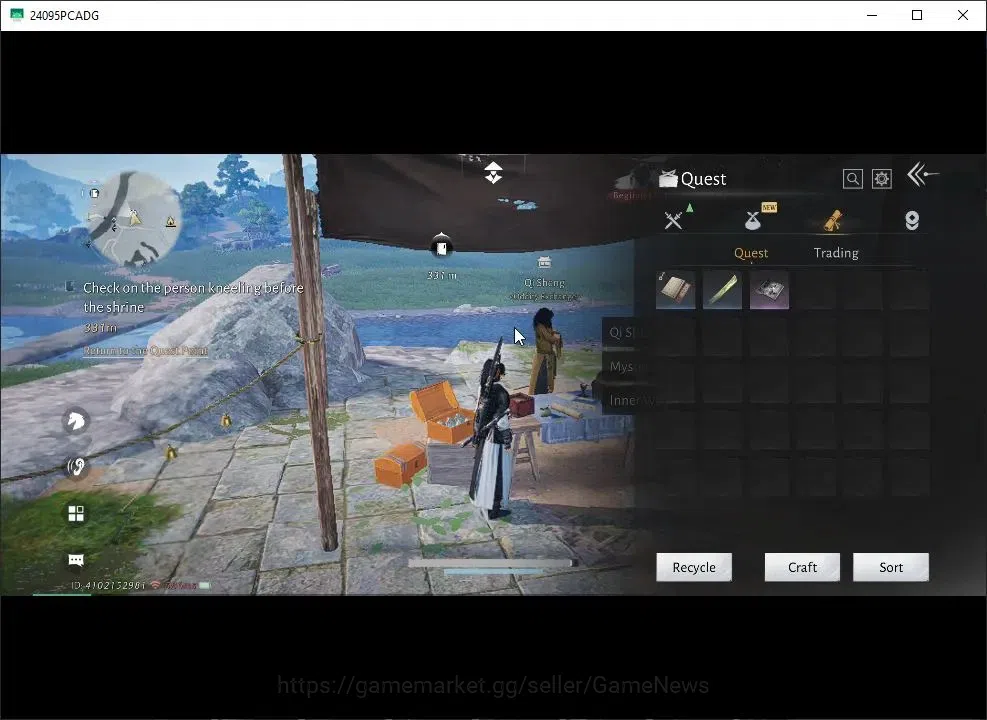This screenshot has height=720, width=987.
Task: Sort the inventory items
Action: coord(891,567)
